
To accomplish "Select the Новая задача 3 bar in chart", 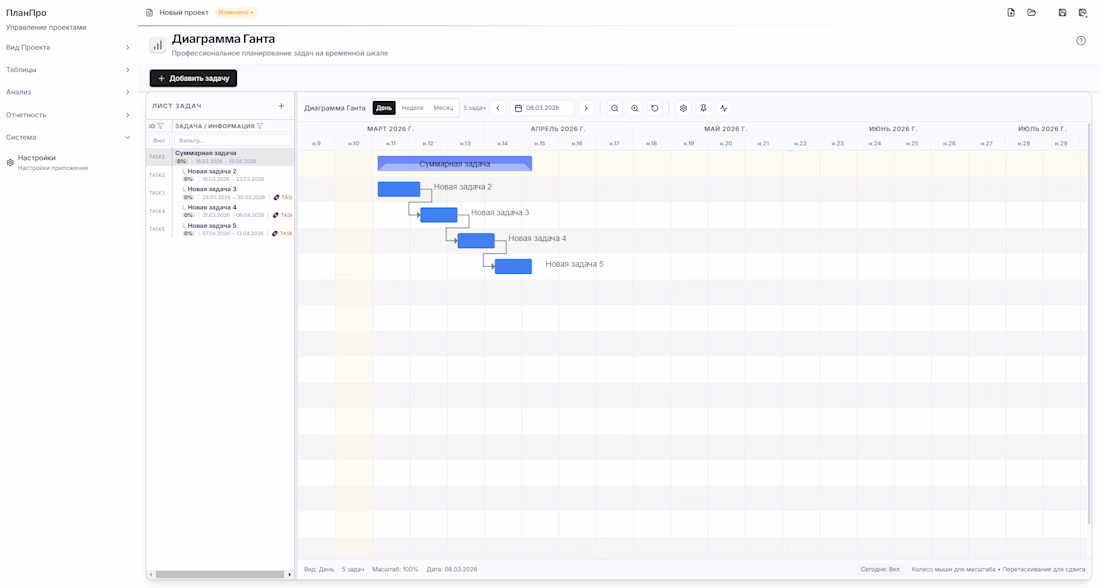I will [439, 215].
